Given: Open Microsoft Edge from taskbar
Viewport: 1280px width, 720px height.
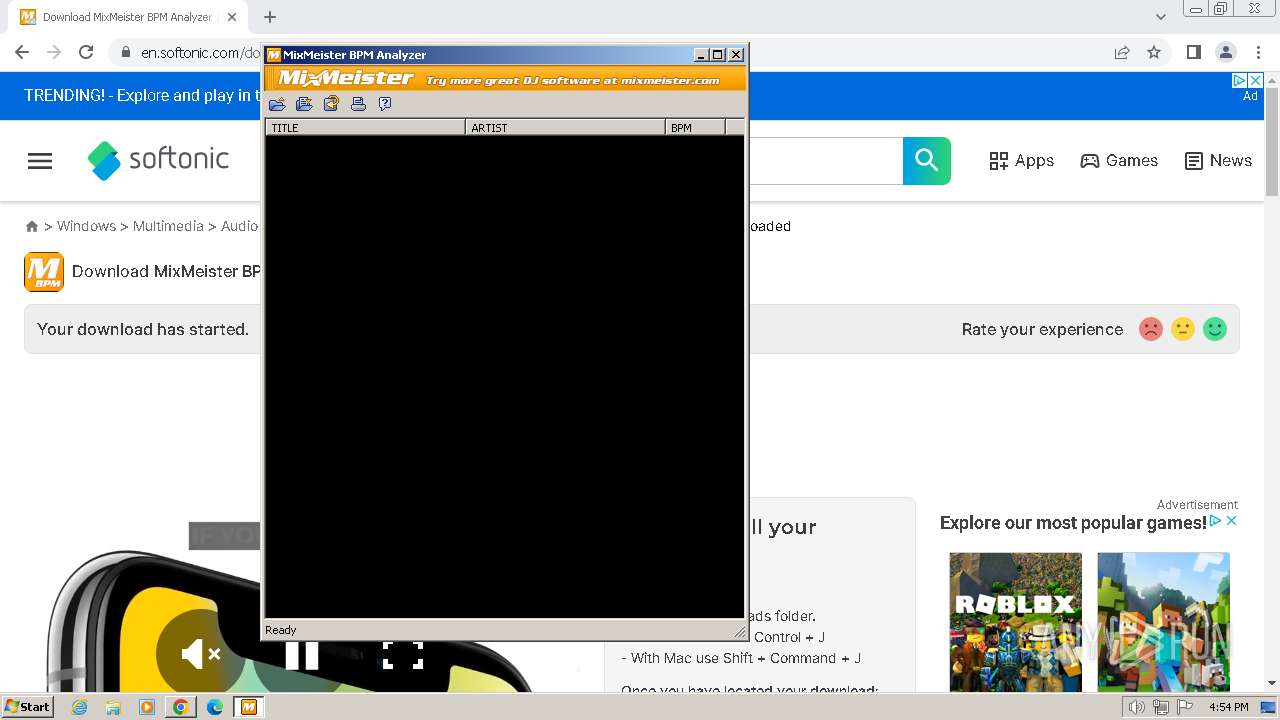Looking at the screenshot, I should [x=215, y=707].
